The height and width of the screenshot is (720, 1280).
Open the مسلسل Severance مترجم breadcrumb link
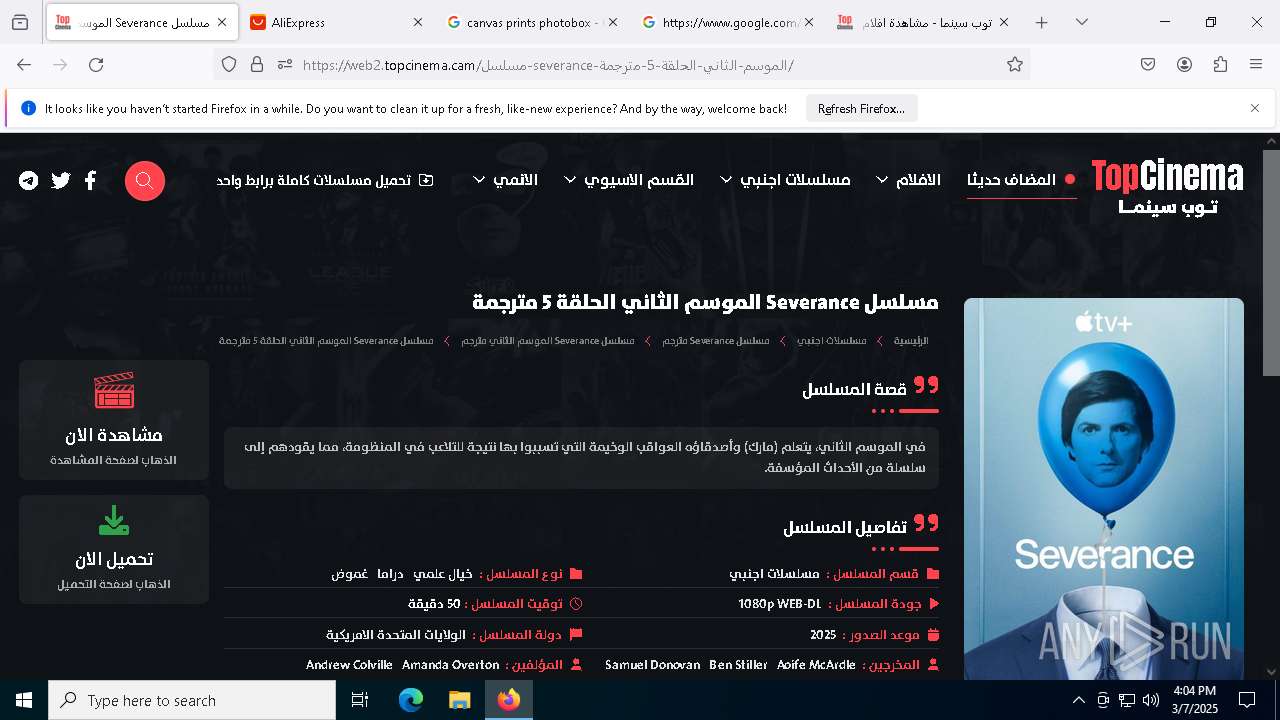(717, 341)
